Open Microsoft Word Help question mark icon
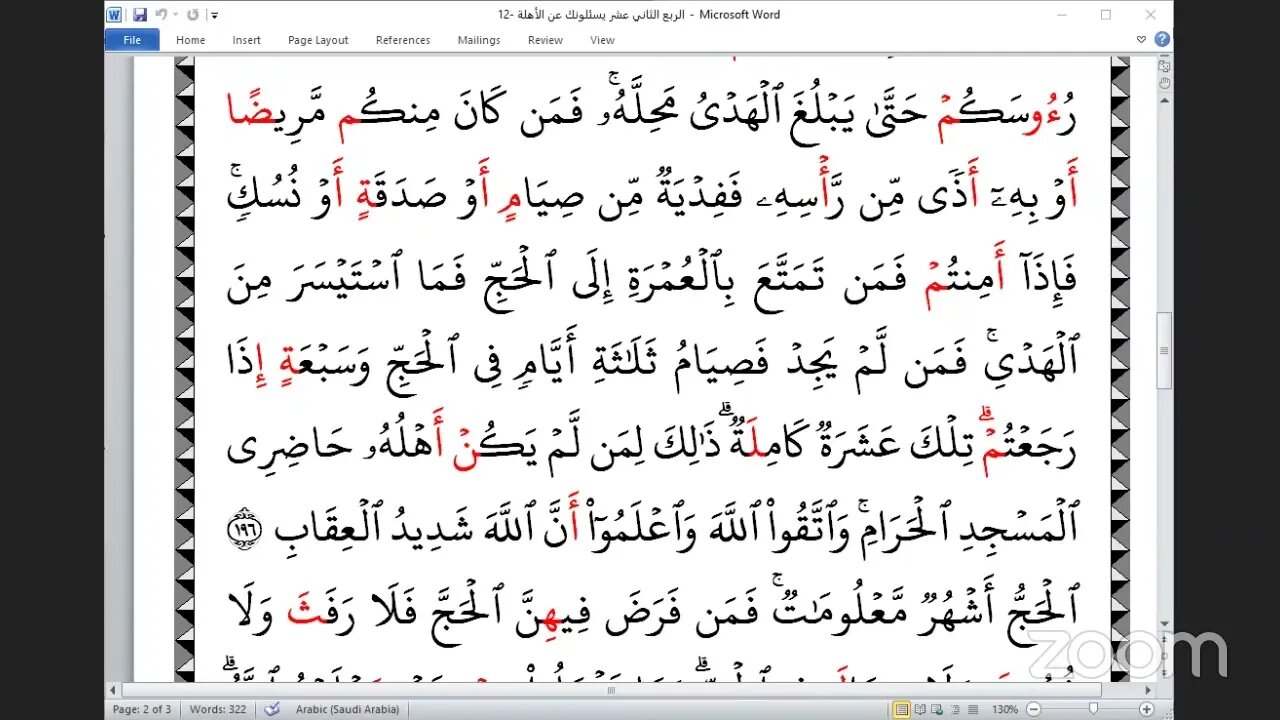The image size is (1280, 720). tap(1161, 40)
